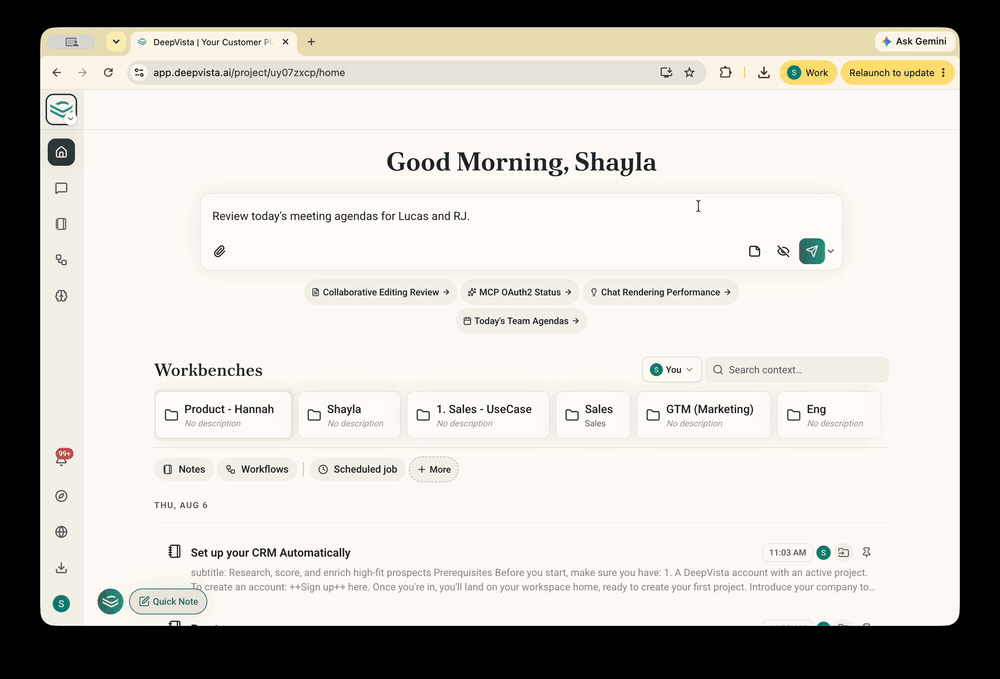Click the site info icon in address bar
The width and height of the screenshot is (1000, 679).
[x=139, y=73]
